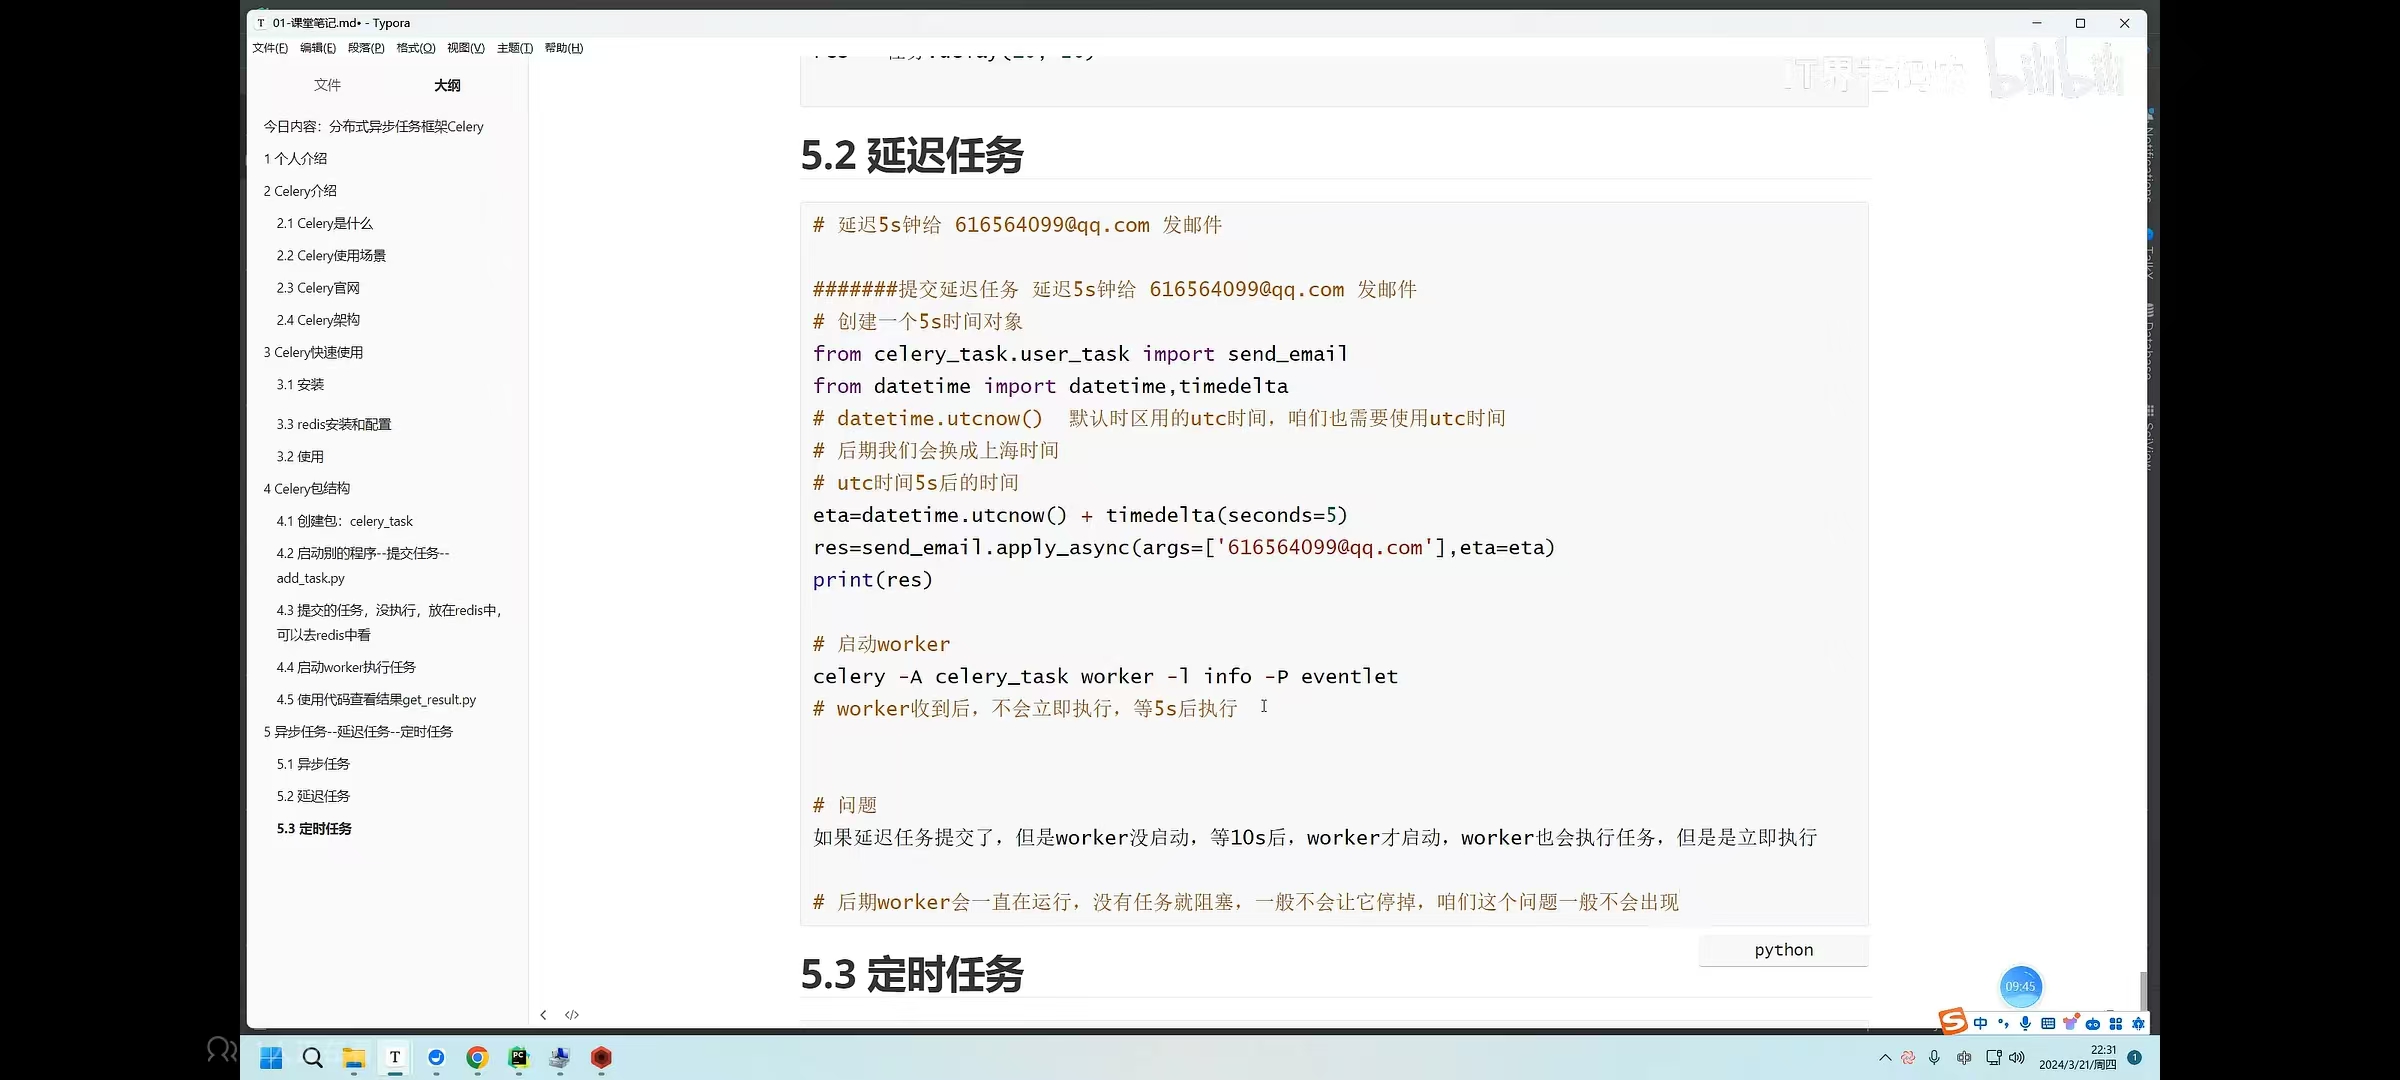Select python language label on code block
This screenshot has width=2400, height=1080.
point(1783,950)
